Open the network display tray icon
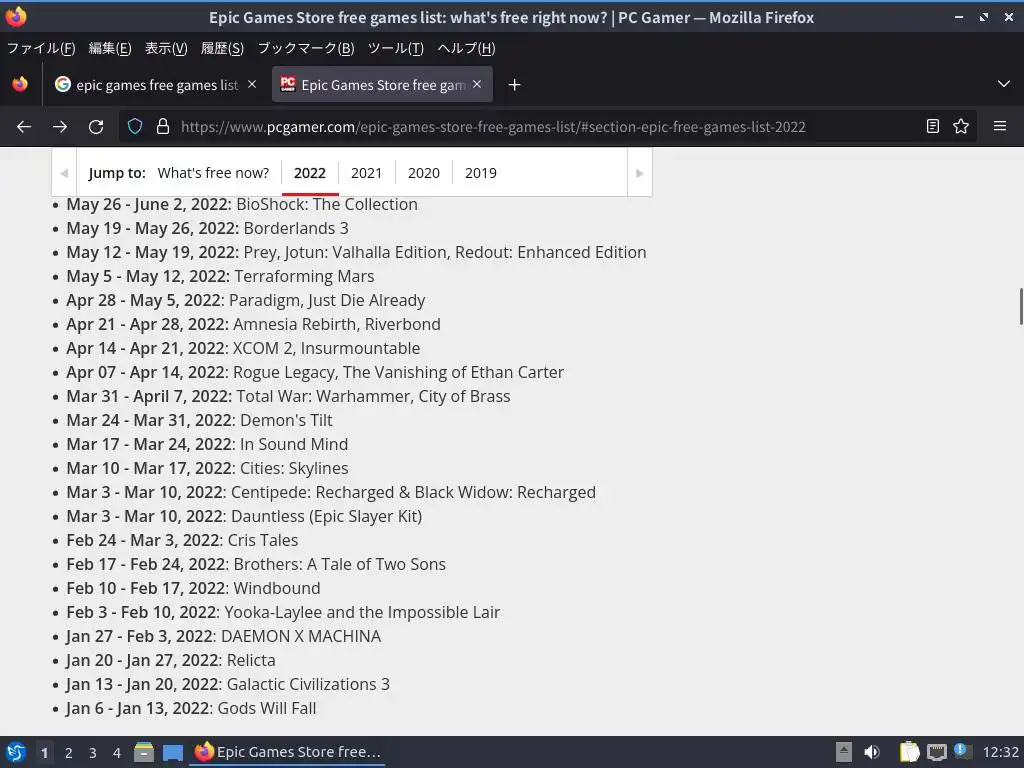Screen dimensions: 1024x768 click(936, 753)
